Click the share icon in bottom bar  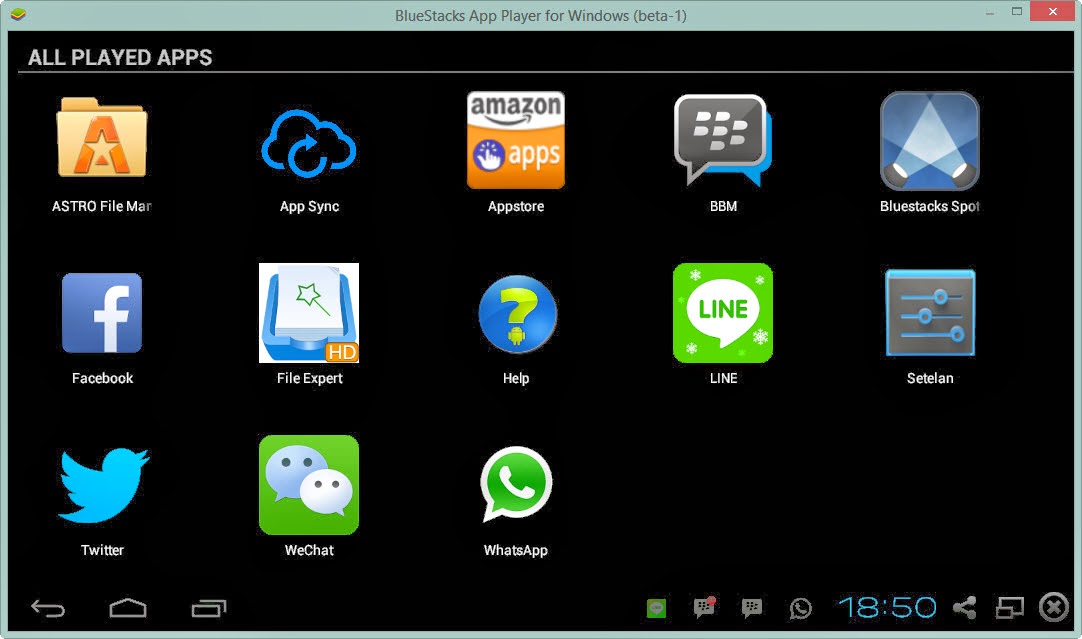point(965,608)
